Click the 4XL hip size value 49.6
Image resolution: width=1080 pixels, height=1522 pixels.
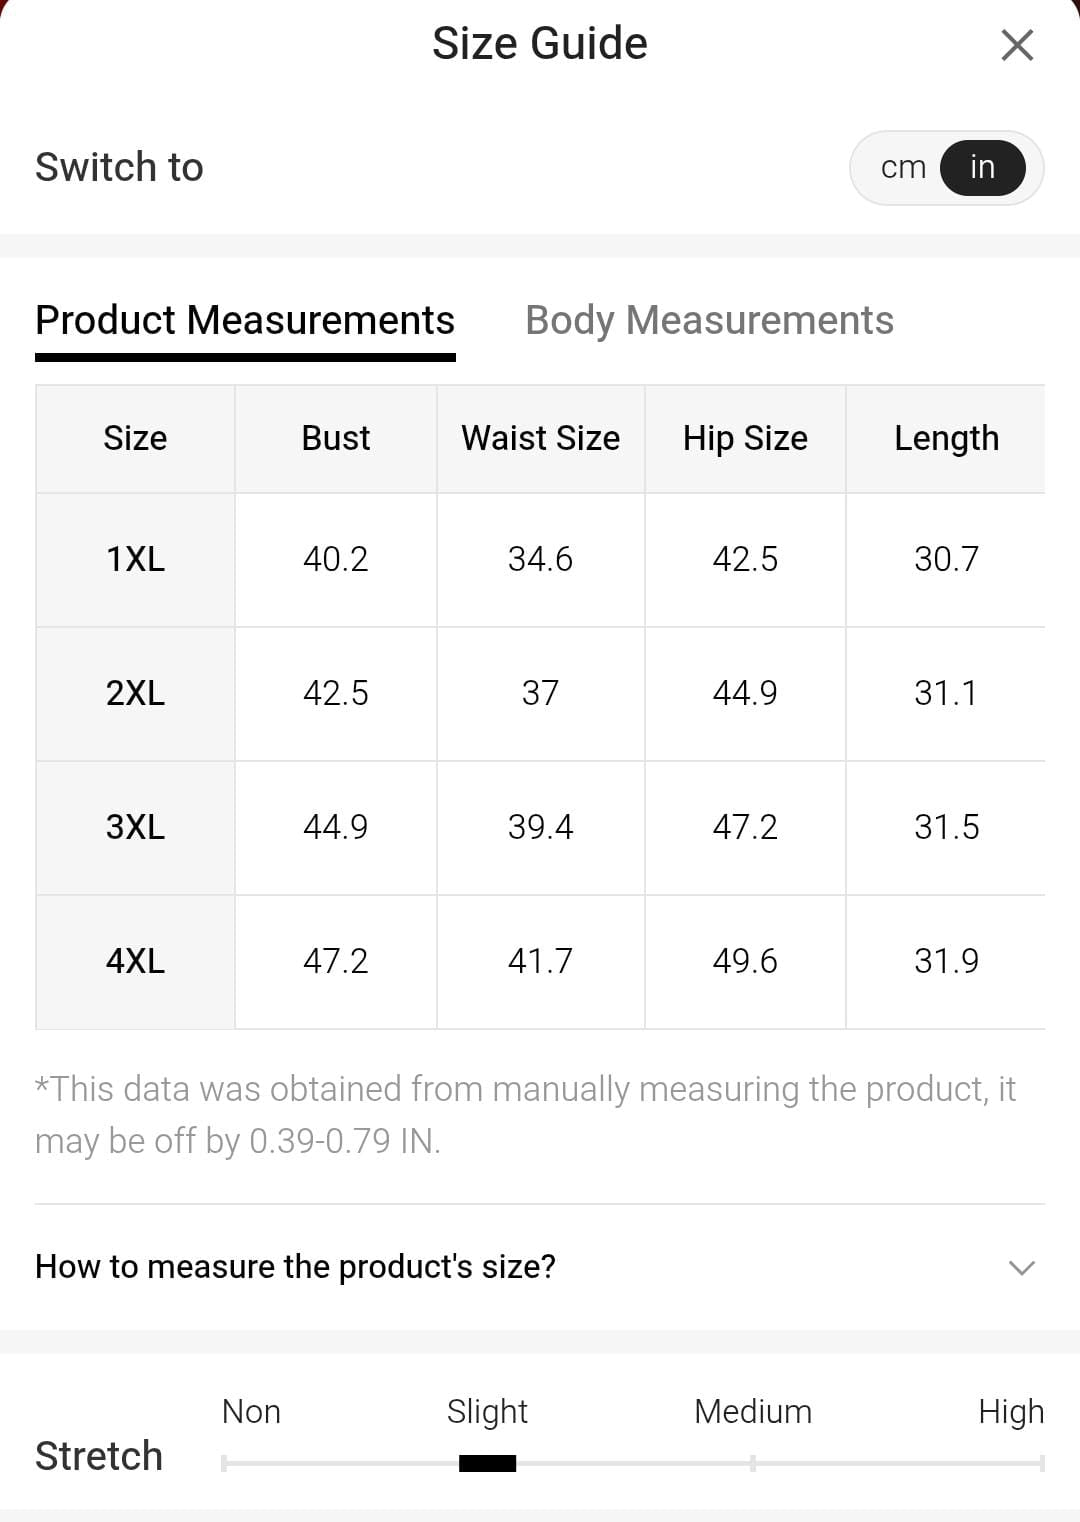(745, 962)
